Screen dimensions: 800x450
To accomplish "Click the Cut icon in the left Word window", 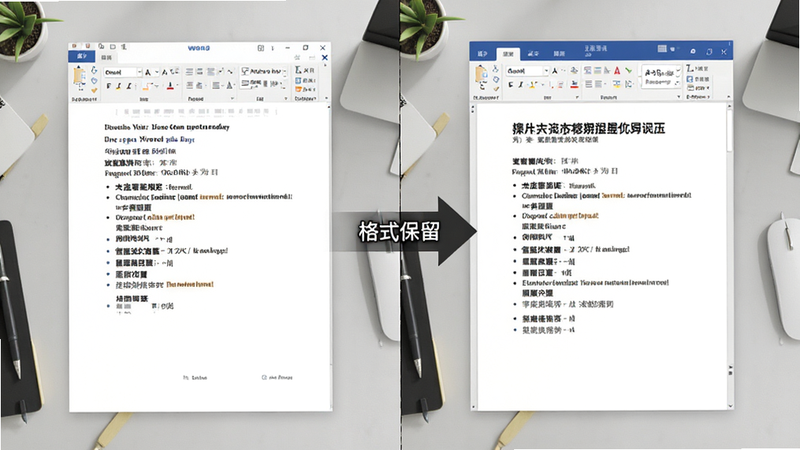I will 94,70.
